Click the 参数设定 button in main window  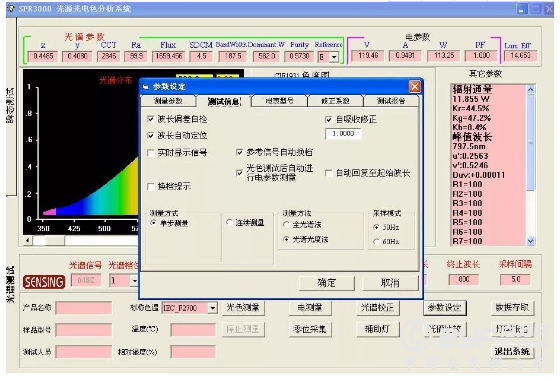coord(445,308)
